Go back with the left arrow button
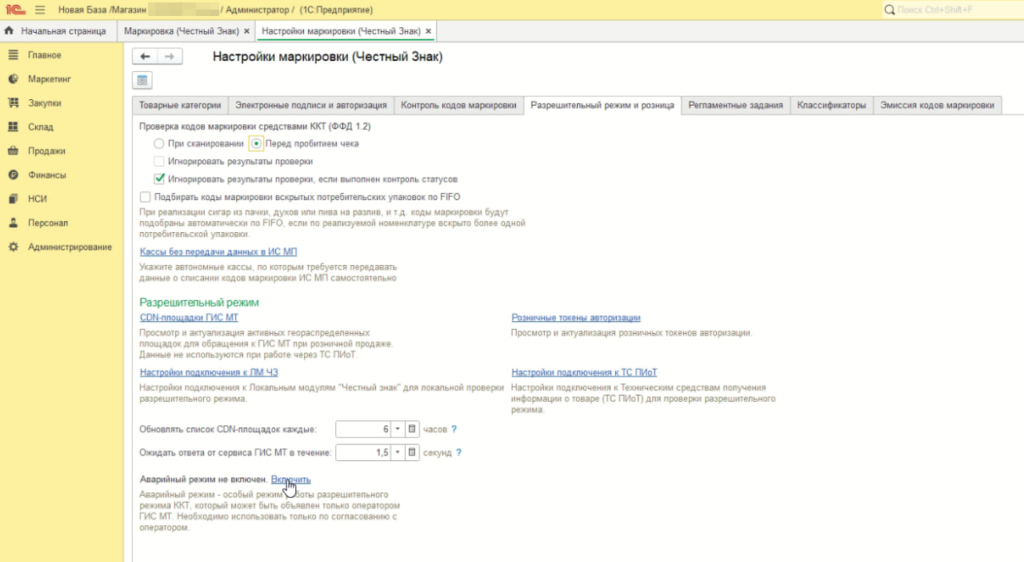 click(x=145, y=57)
